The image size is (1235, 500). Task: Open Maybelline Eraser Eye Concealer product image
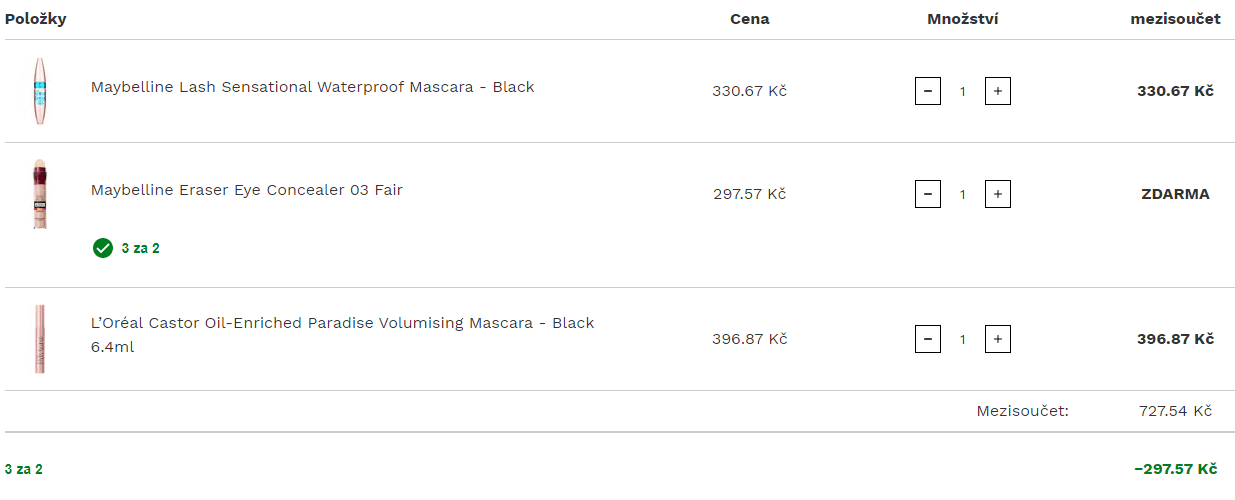pyautogui.click(x=40, y=194)
